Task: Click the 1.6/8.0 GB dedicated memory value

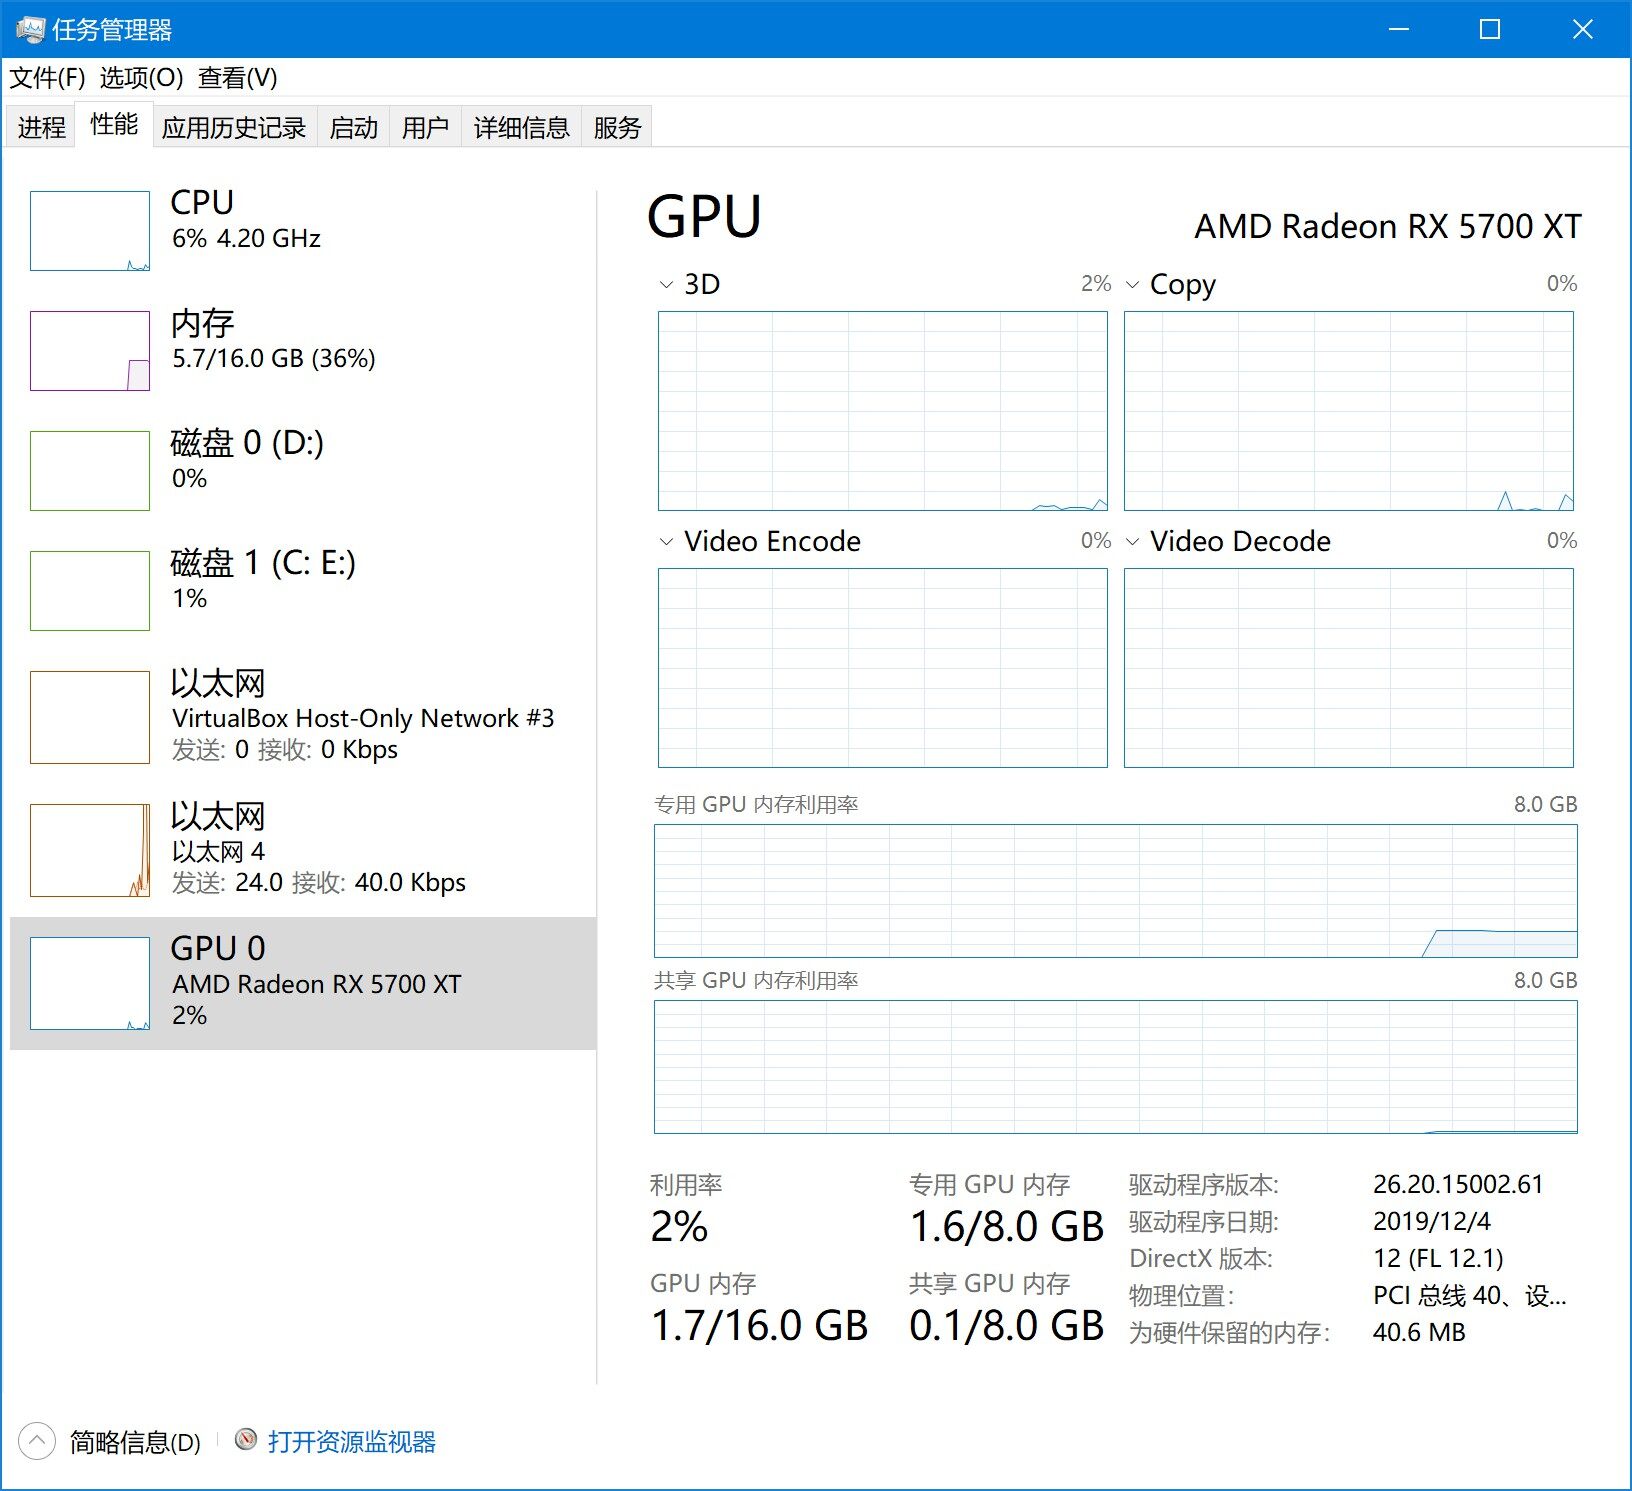Action: pyautogui.click(x=1007, y=1227)
